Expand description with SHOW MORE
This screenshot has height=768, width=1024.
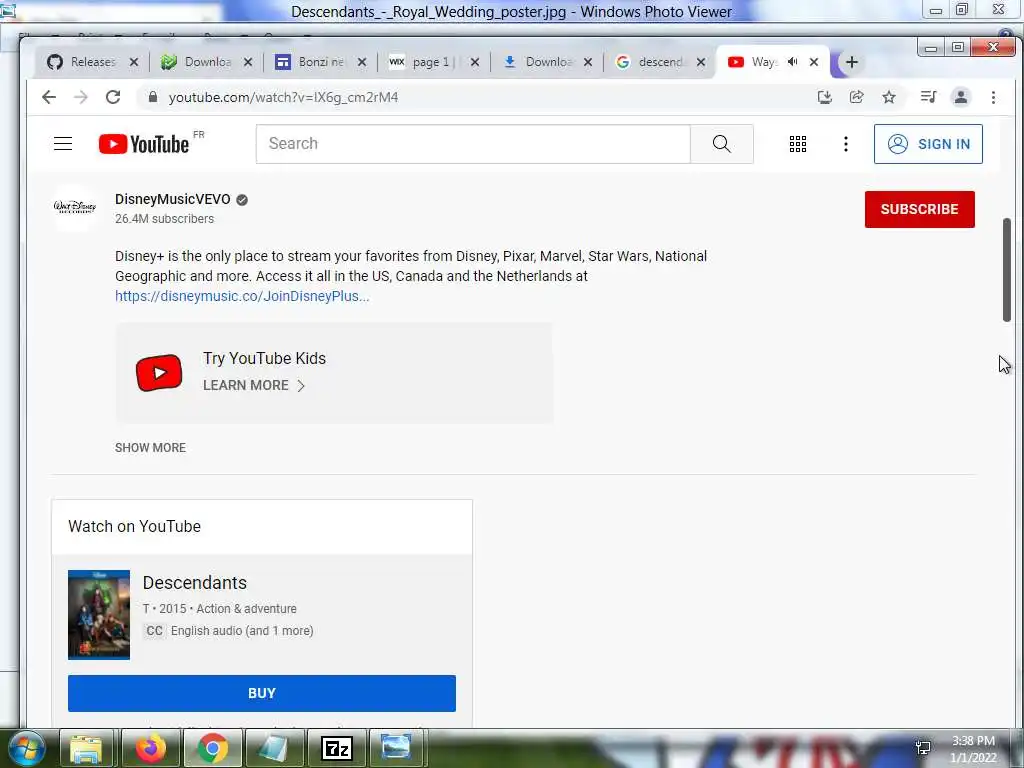150,448
